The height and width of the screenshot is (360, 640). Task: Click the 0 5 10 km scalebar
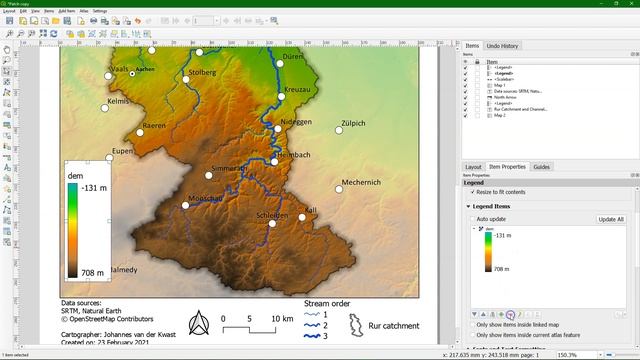[257, 324]
